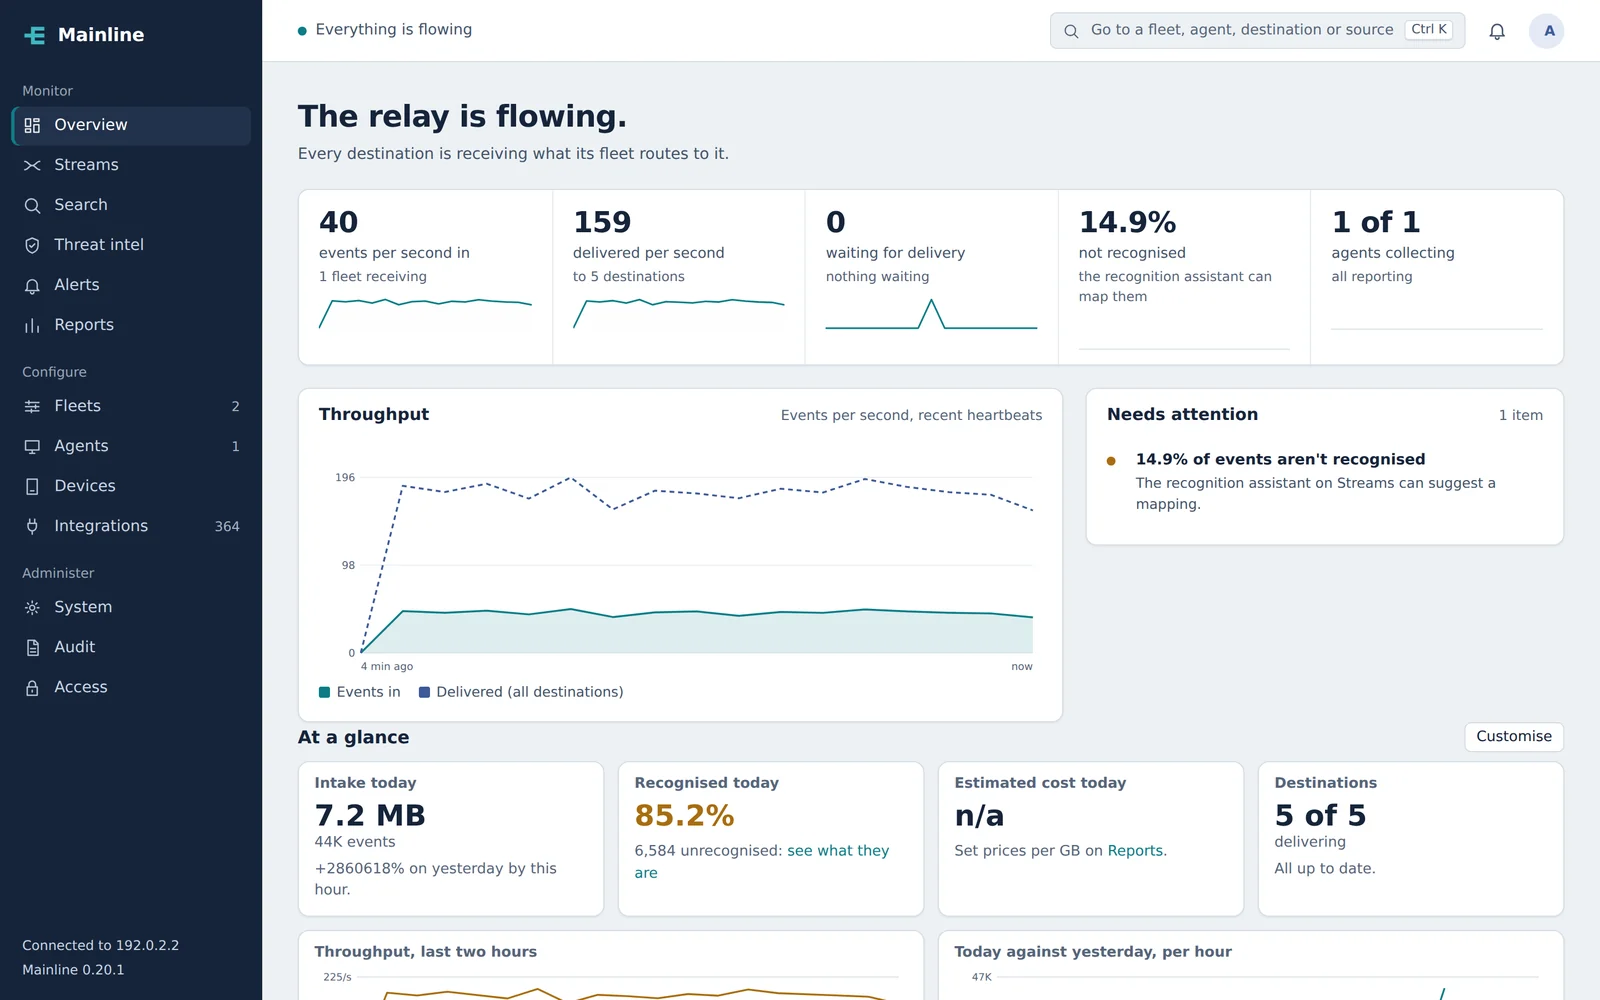Open the 14.9% not recognised card

[x=1184, y=277]
